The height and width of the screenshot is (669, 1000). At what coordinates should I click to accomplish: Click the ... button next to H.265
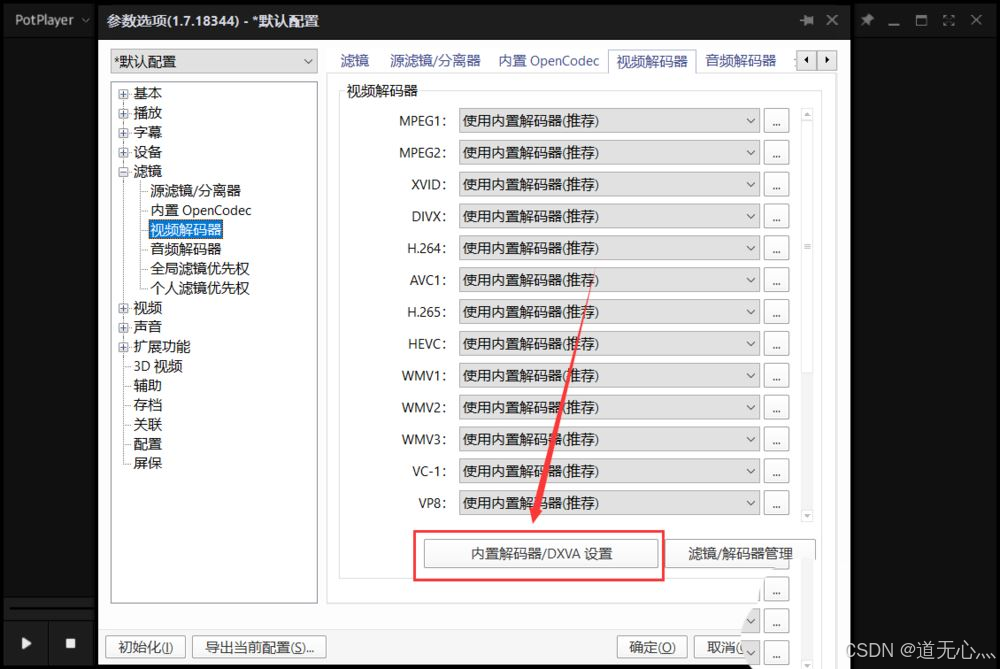tap(776, 312)
